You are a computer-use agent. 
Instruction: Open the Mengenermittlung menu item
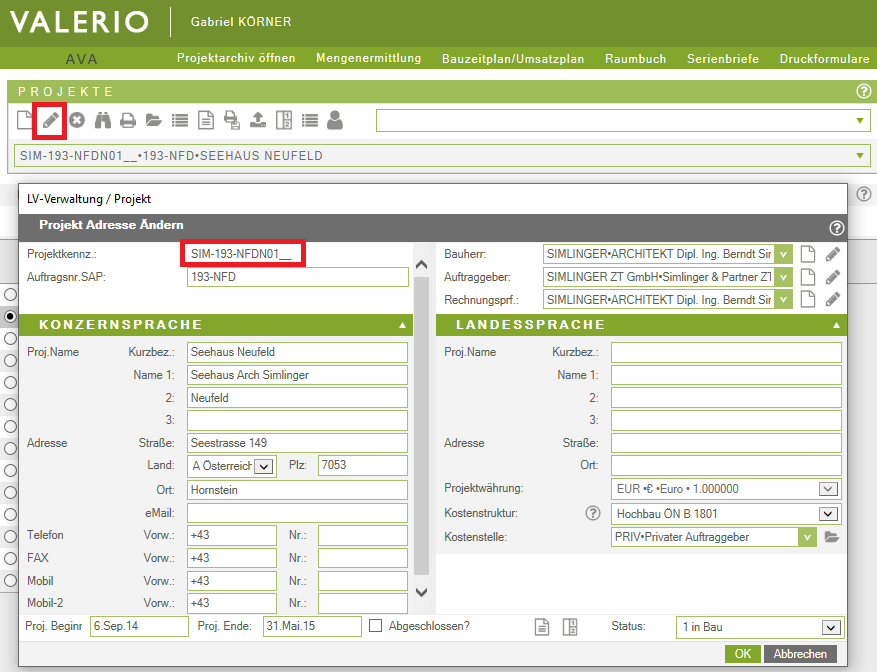click(368, 58)
